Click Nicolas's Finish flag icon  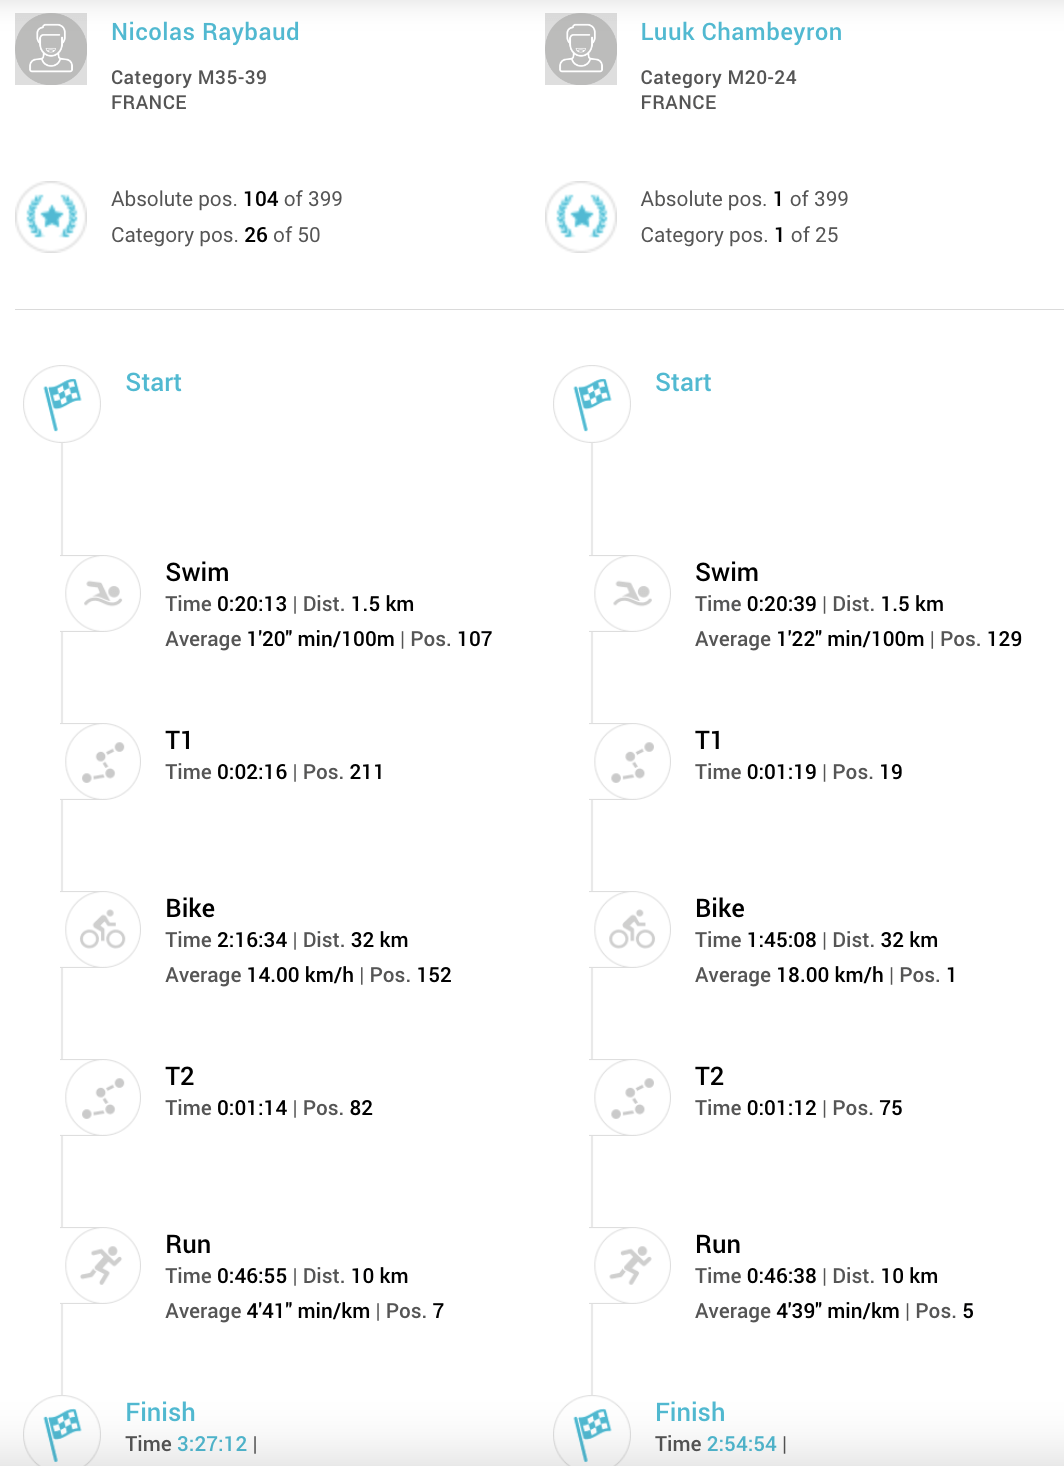(62, 1432)
